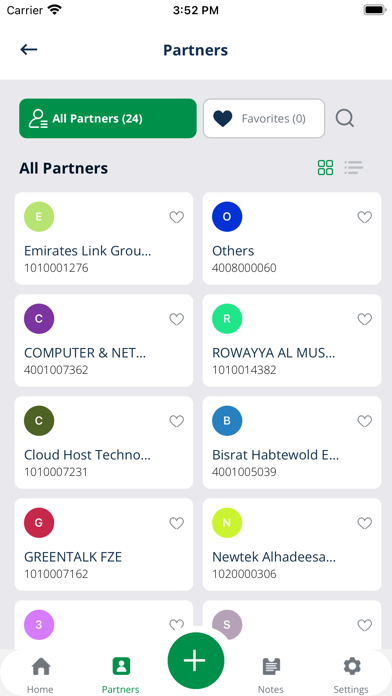Switch to list view icon
Screen dimensions: 392x696
[x=354, y=167]
